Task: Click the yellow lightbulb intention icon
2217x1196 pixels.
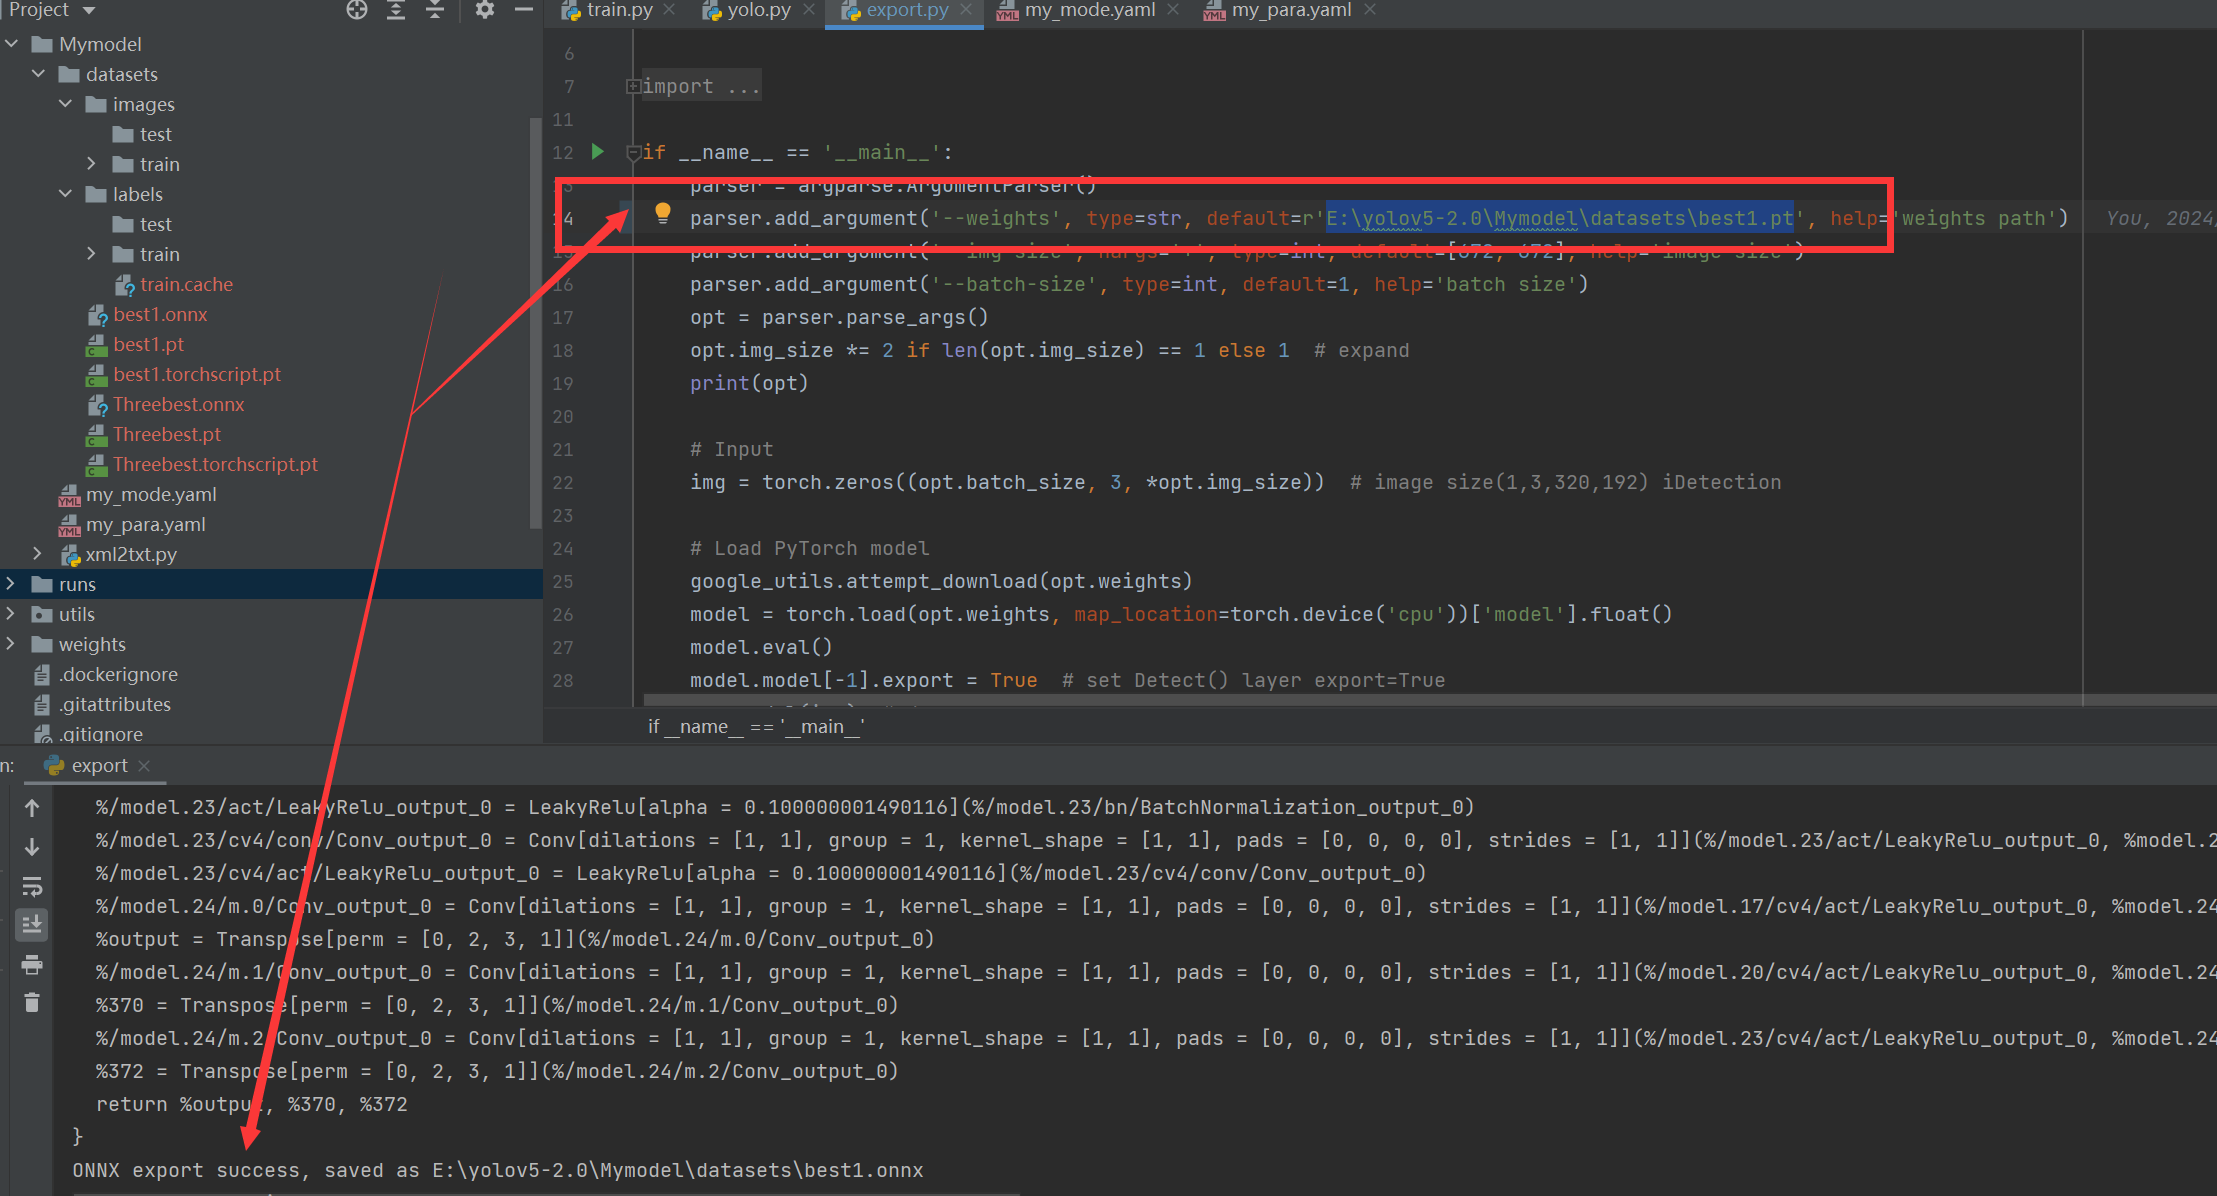Action: pyautogui.click(x=662, y=212)
